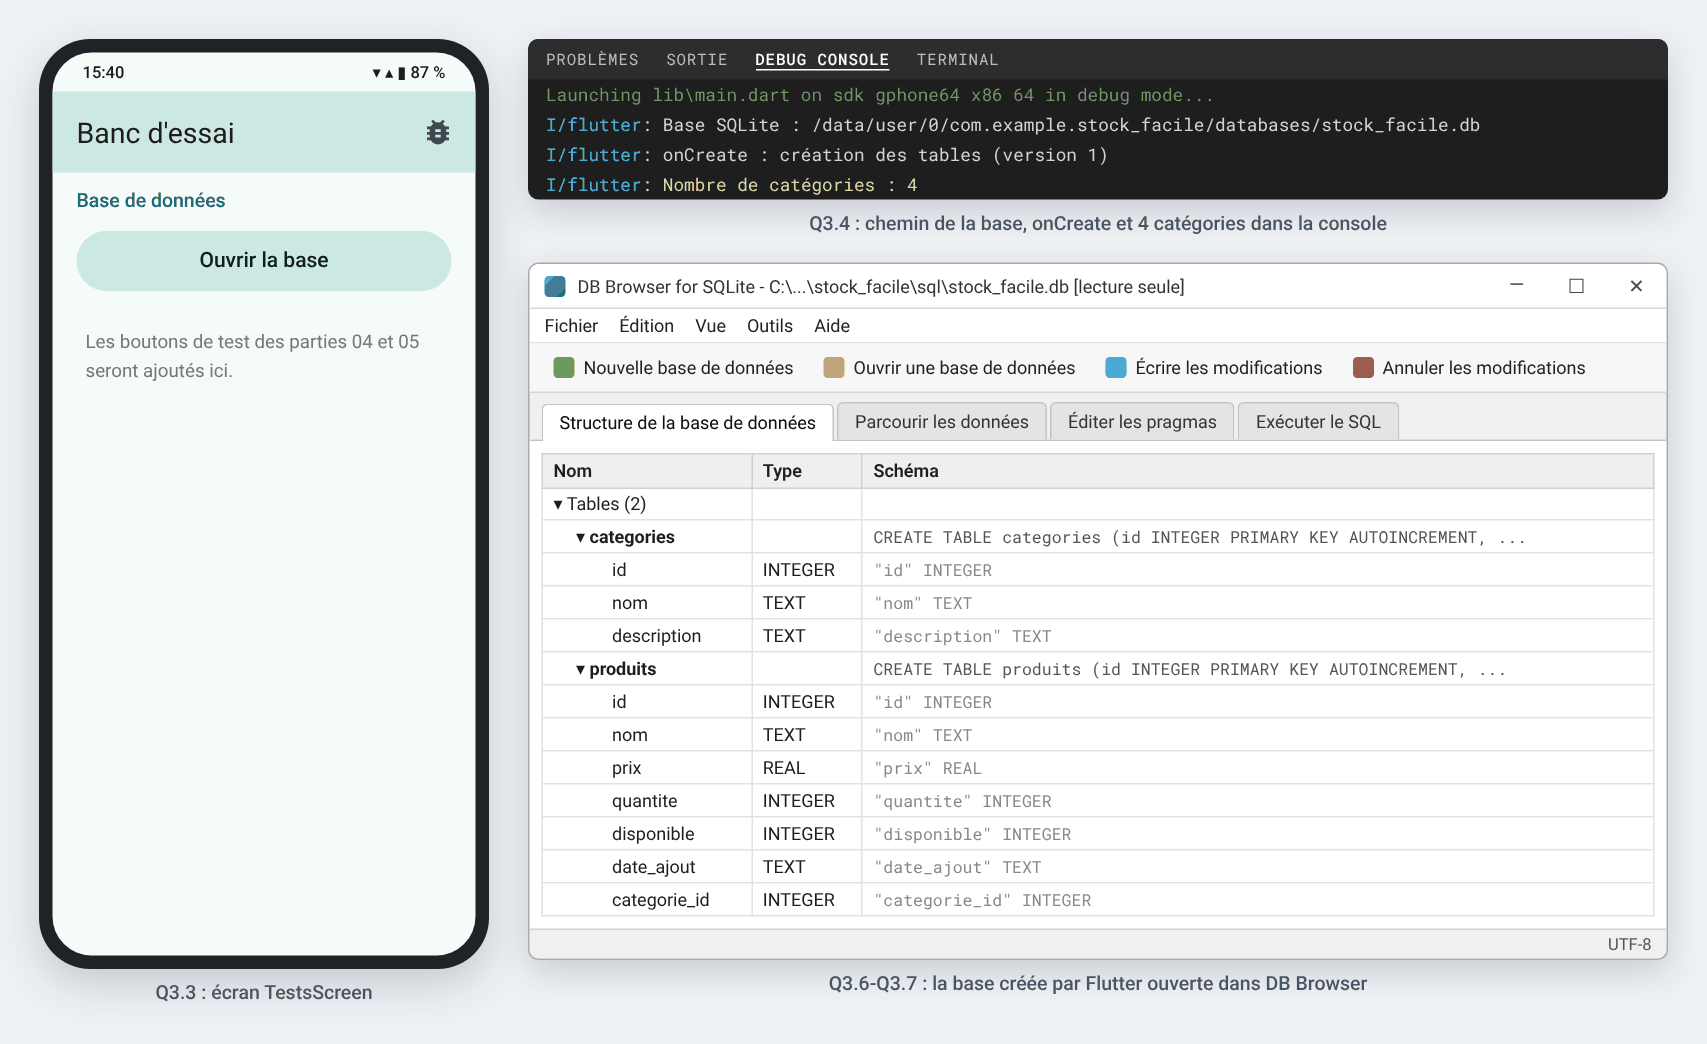Viewport: 1707px width, 1044px height.
Task: Click the REAL type cell for prix
Action: (807, 768)
